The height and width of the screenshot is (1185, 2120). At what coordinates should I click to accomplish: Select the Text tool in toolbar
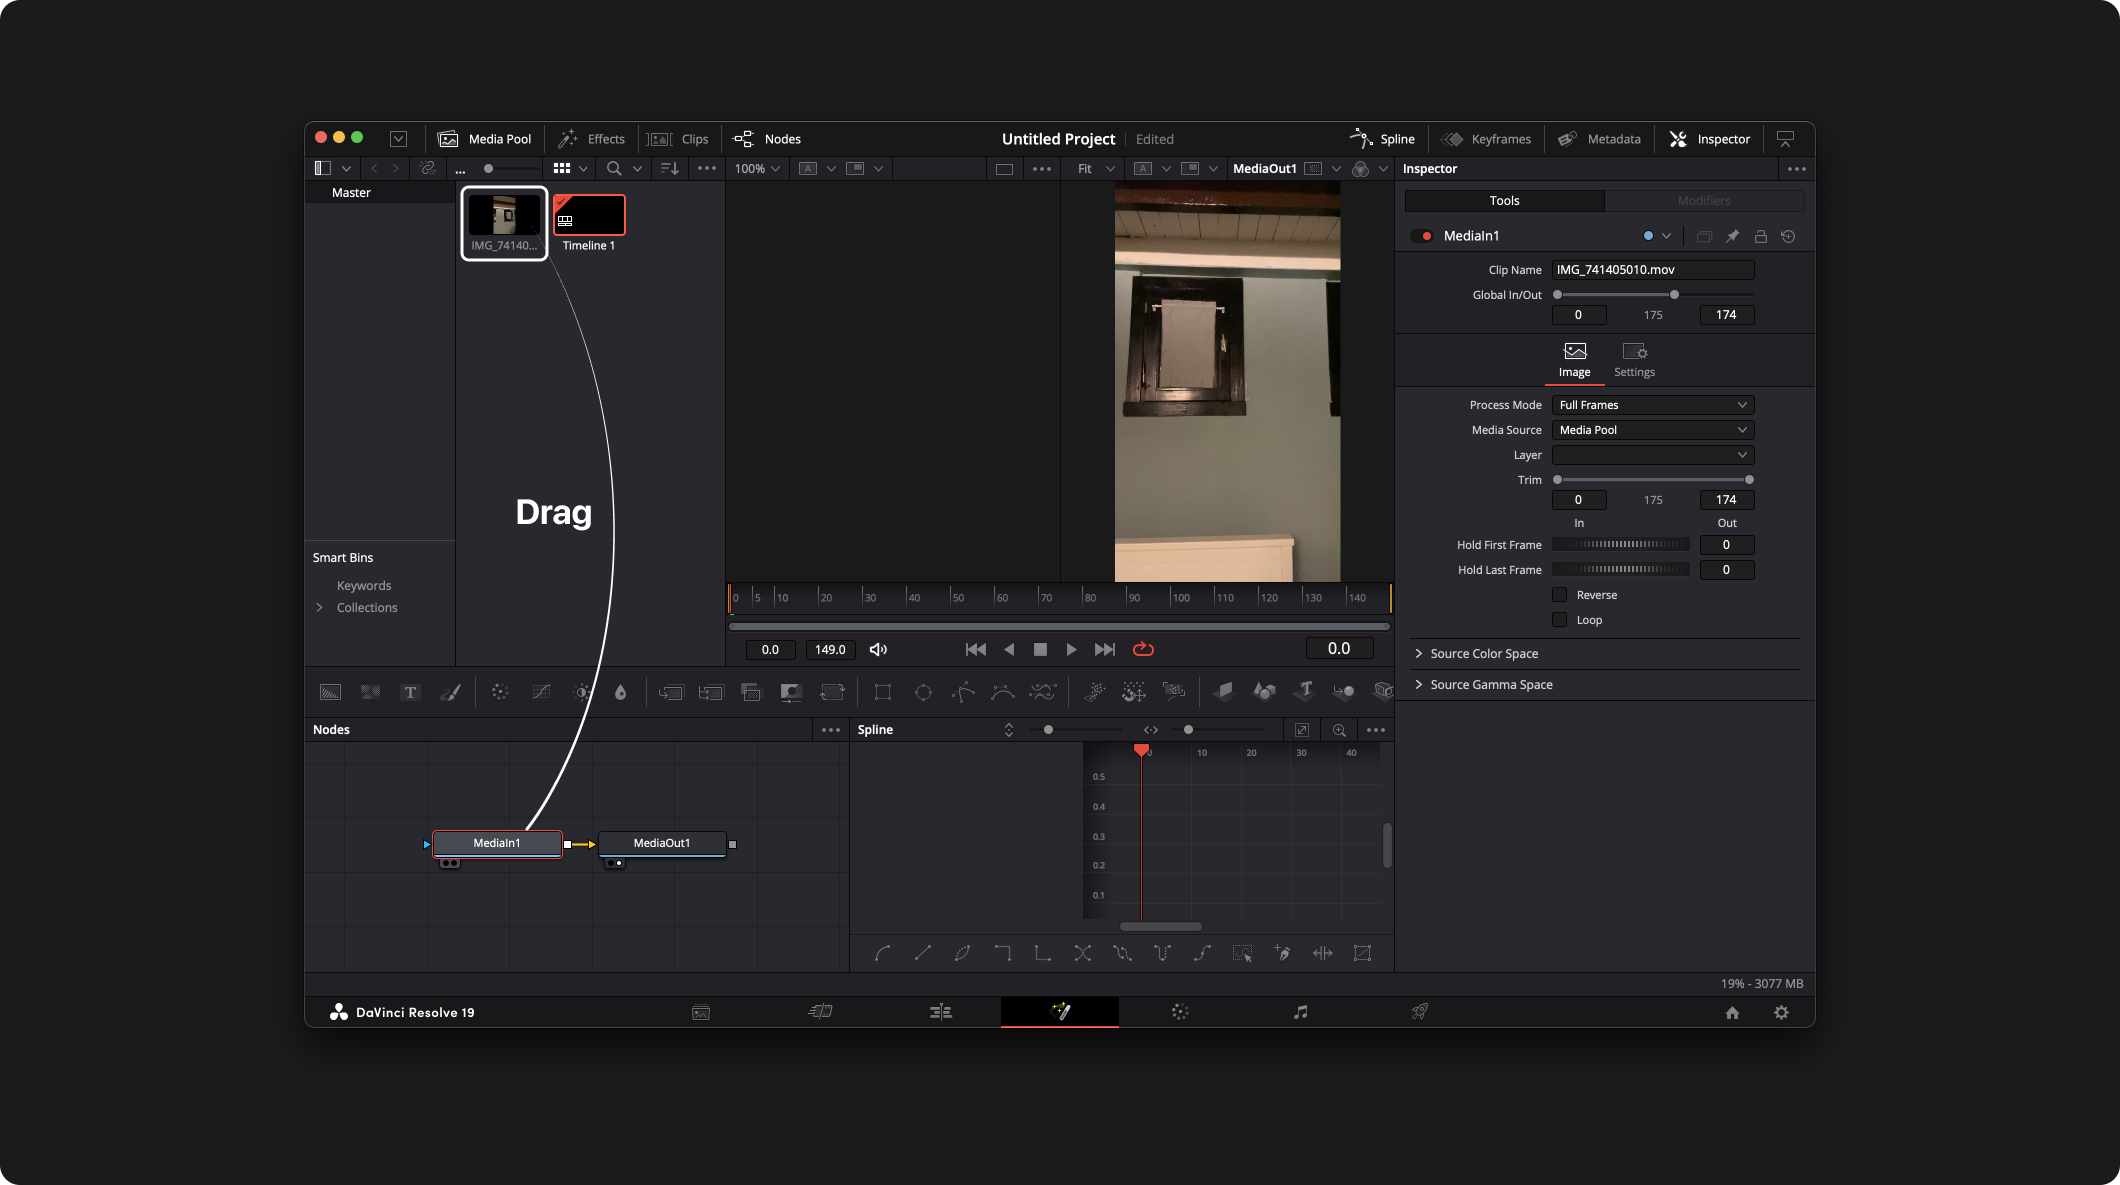point(410,692)
